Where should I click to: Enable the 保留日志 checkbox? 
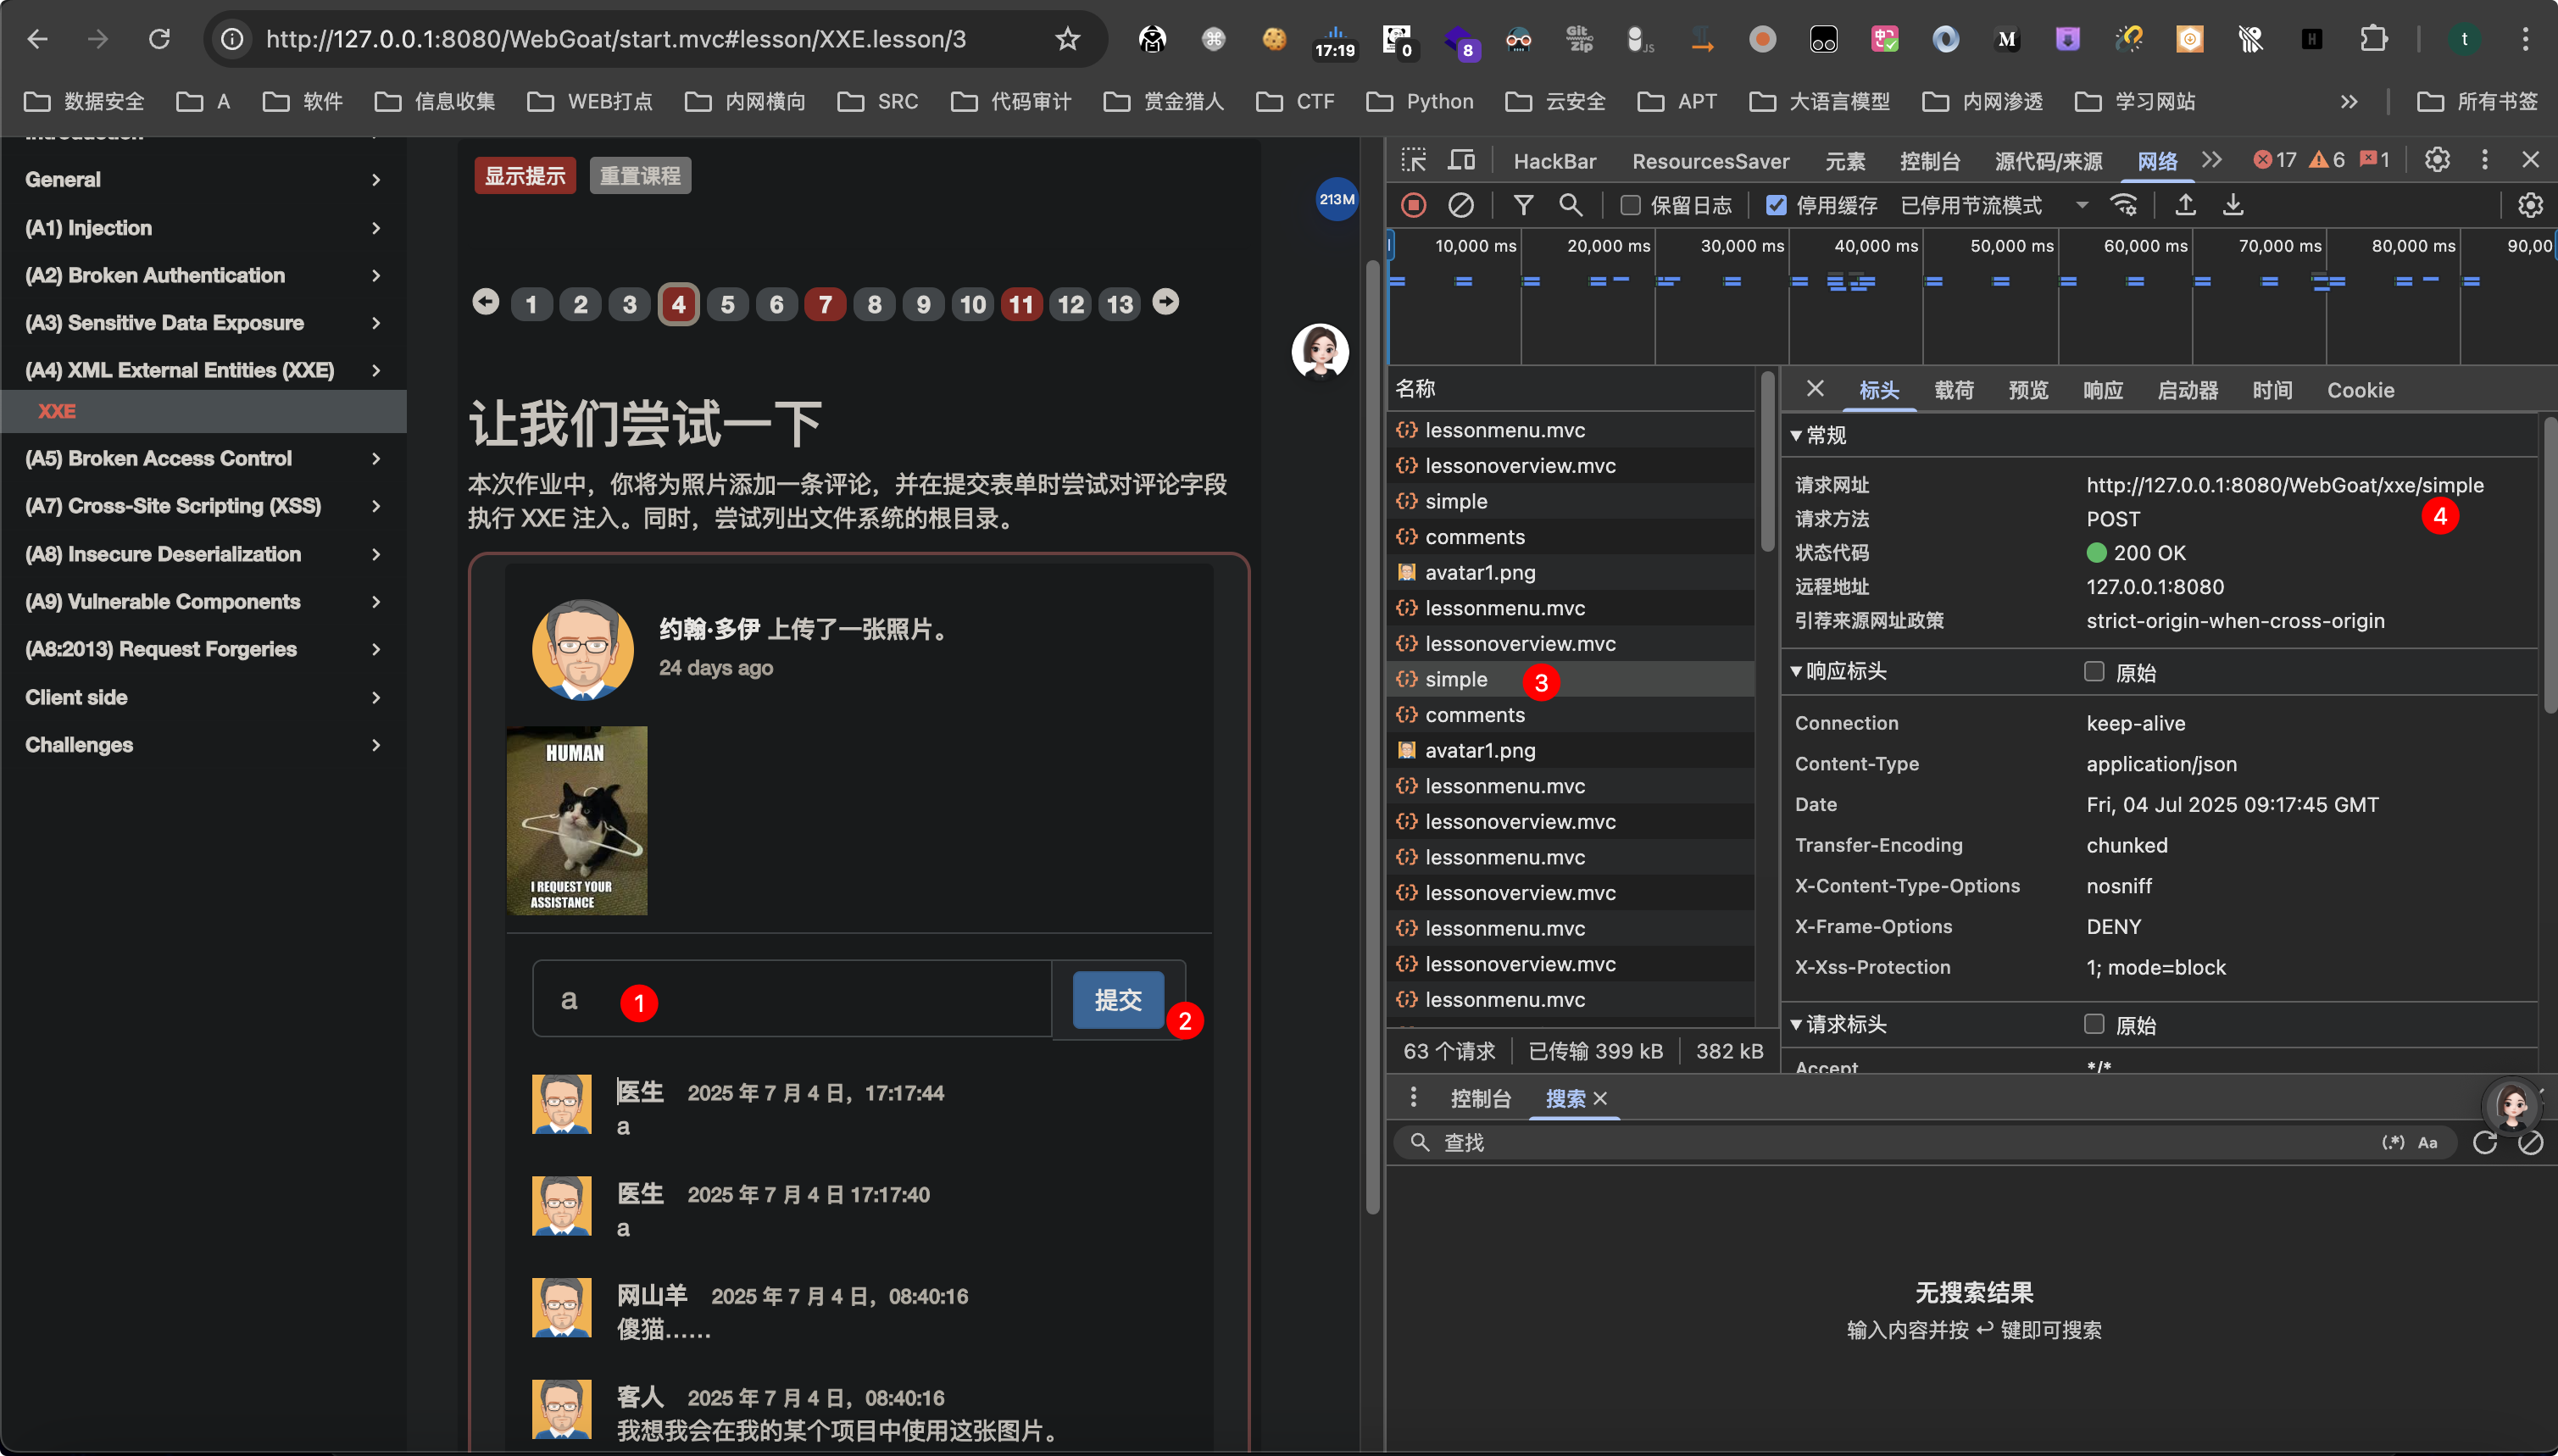pyautogui.click(x=1631, y=205)
